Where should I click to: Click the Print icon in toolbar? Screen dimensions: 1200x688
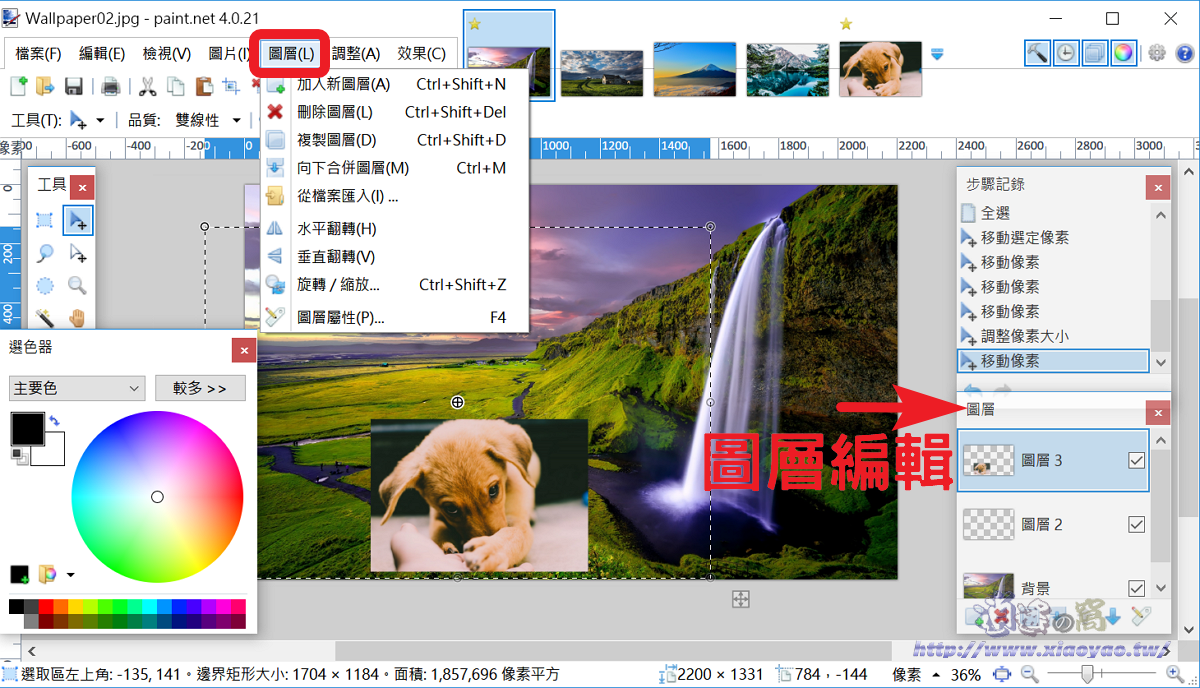[111, 86]
